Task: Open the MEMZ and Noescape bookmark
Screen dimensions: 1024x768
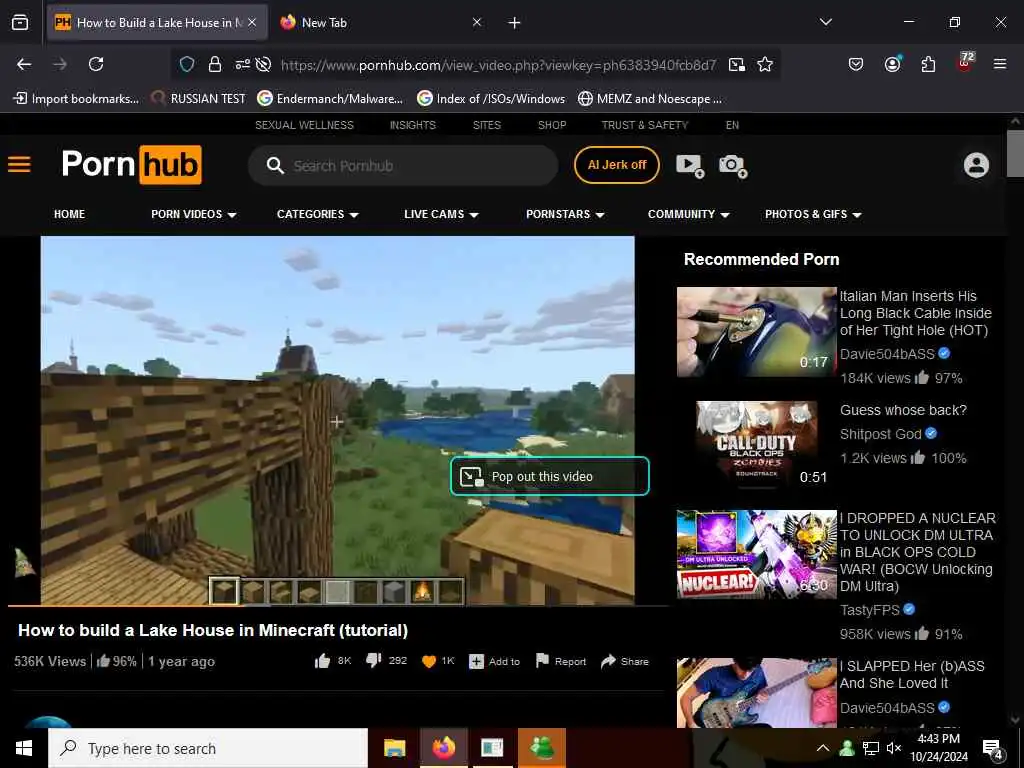Action: (x=650, y=99)
